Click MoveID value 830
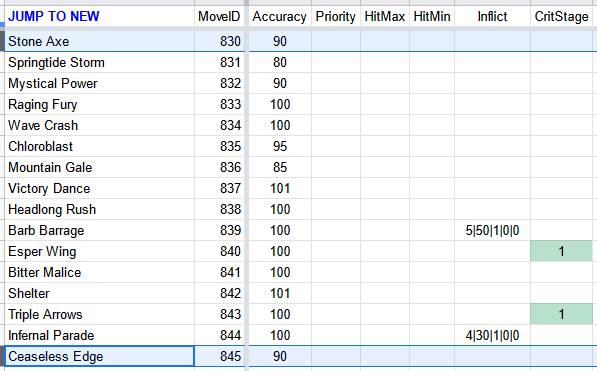Viewport: 597px width, 371px height. click(x=230, y=41)
